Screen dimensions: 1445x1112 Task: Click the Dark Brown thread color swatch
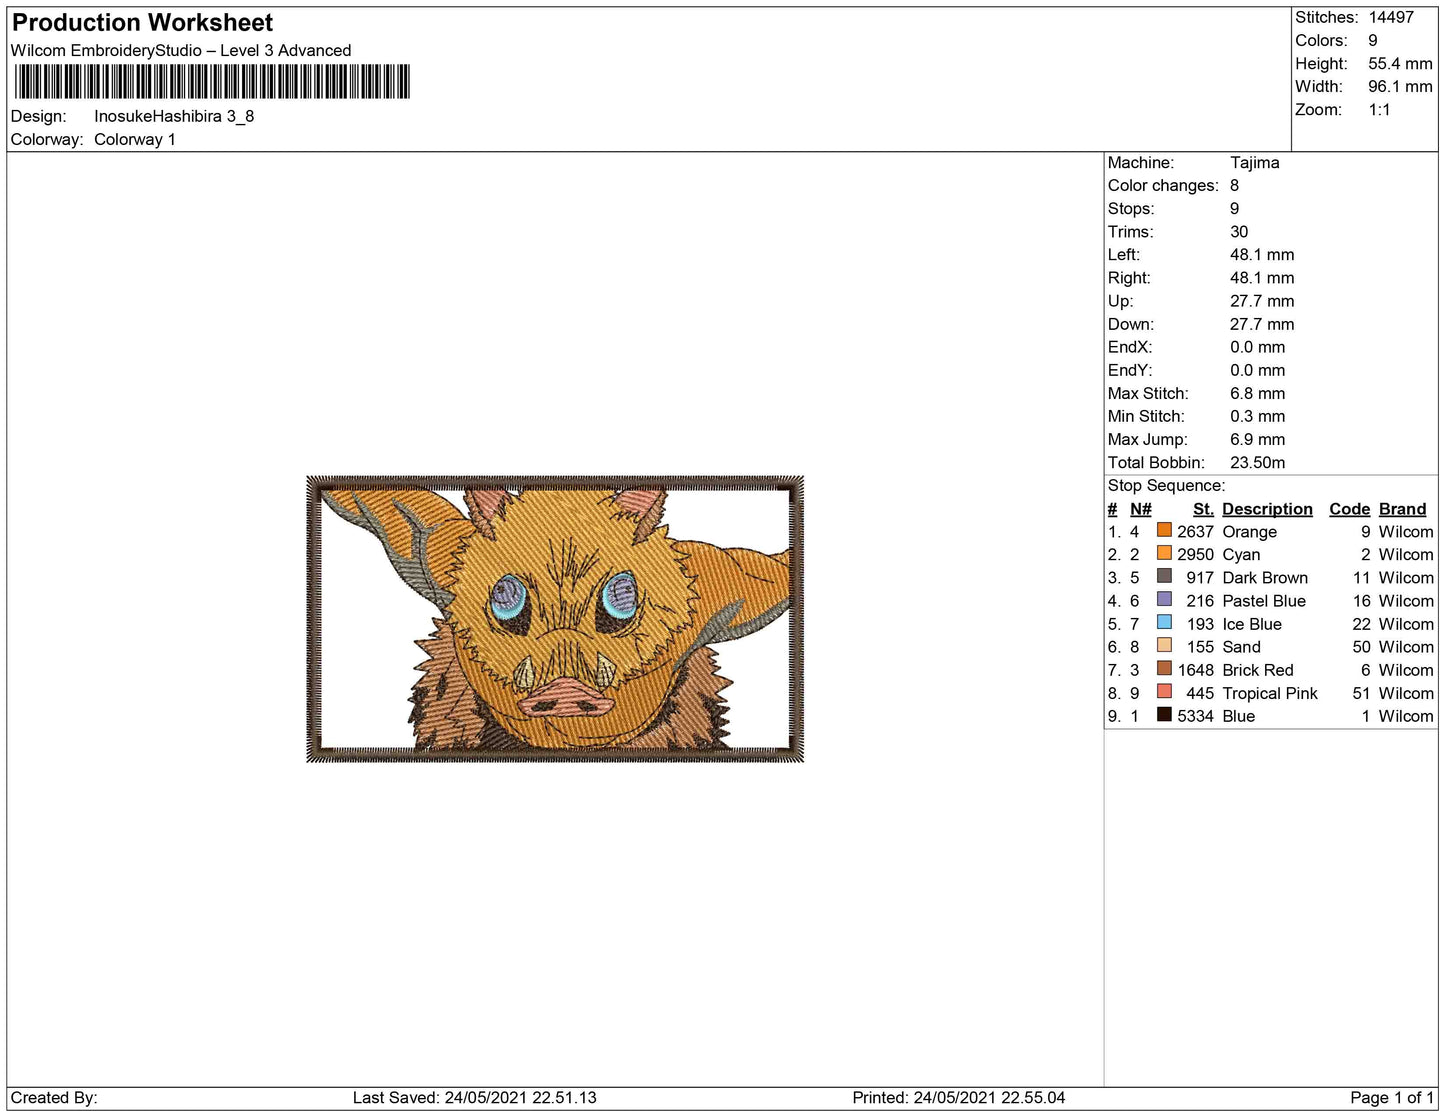click(x=1164, y=576)
